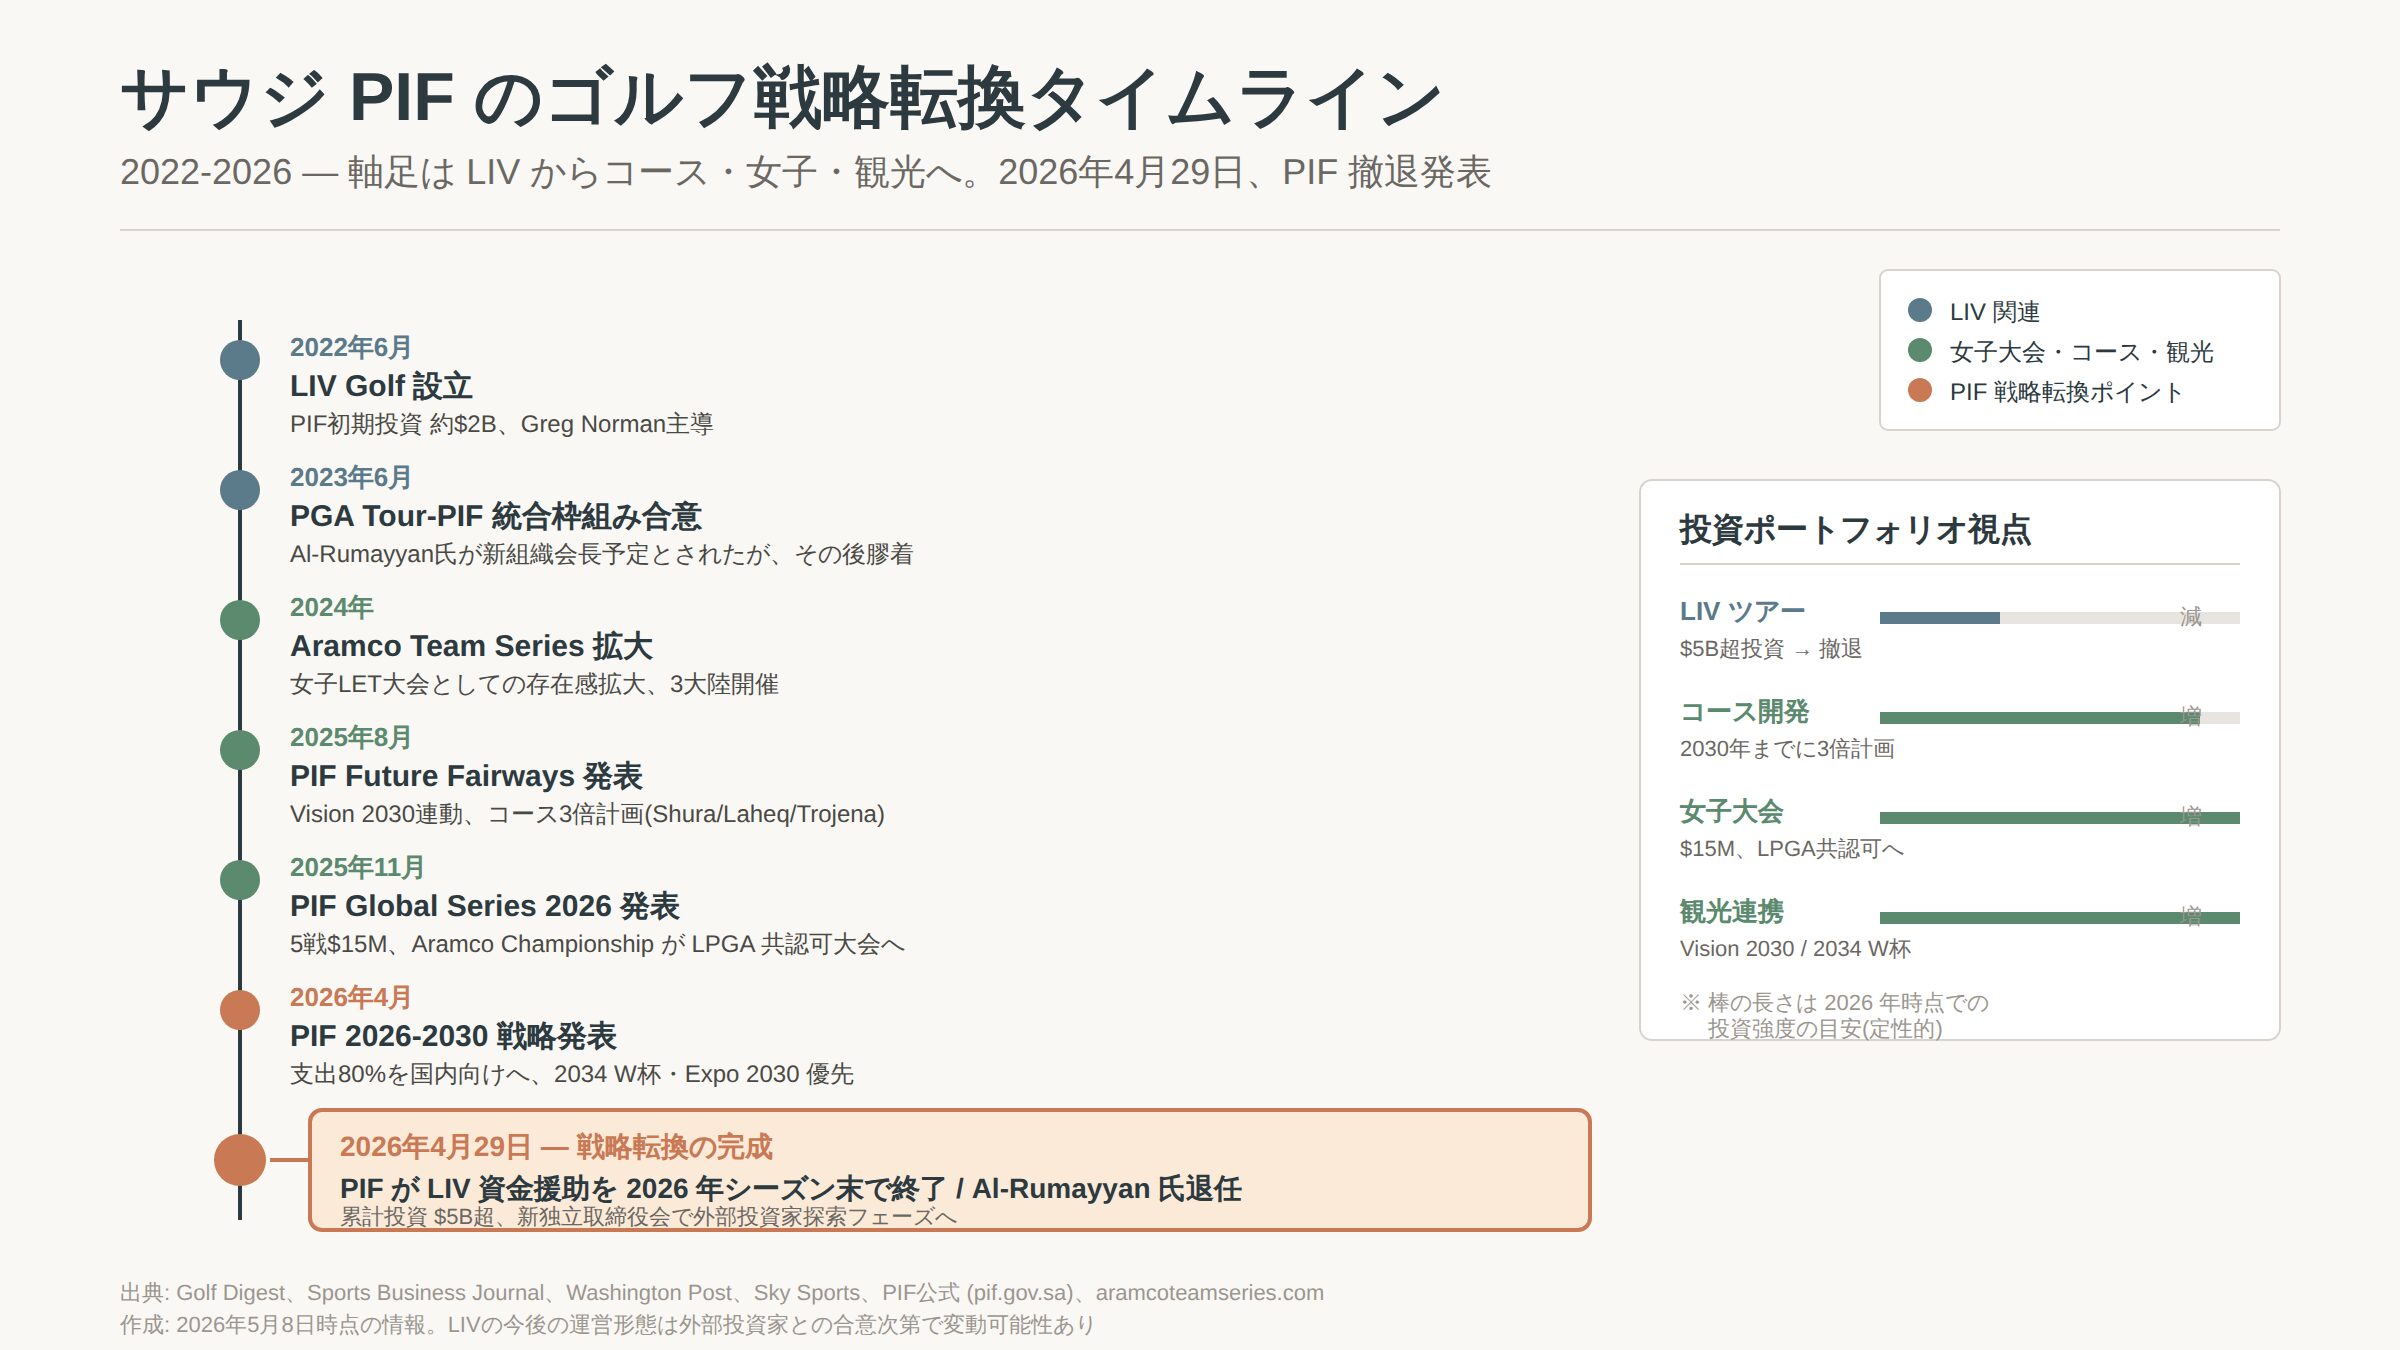Click the timeline dot beside LIV Golf 設立
The height and width of the screenshot is (1350, 2400).
click(x=240, y=360)
